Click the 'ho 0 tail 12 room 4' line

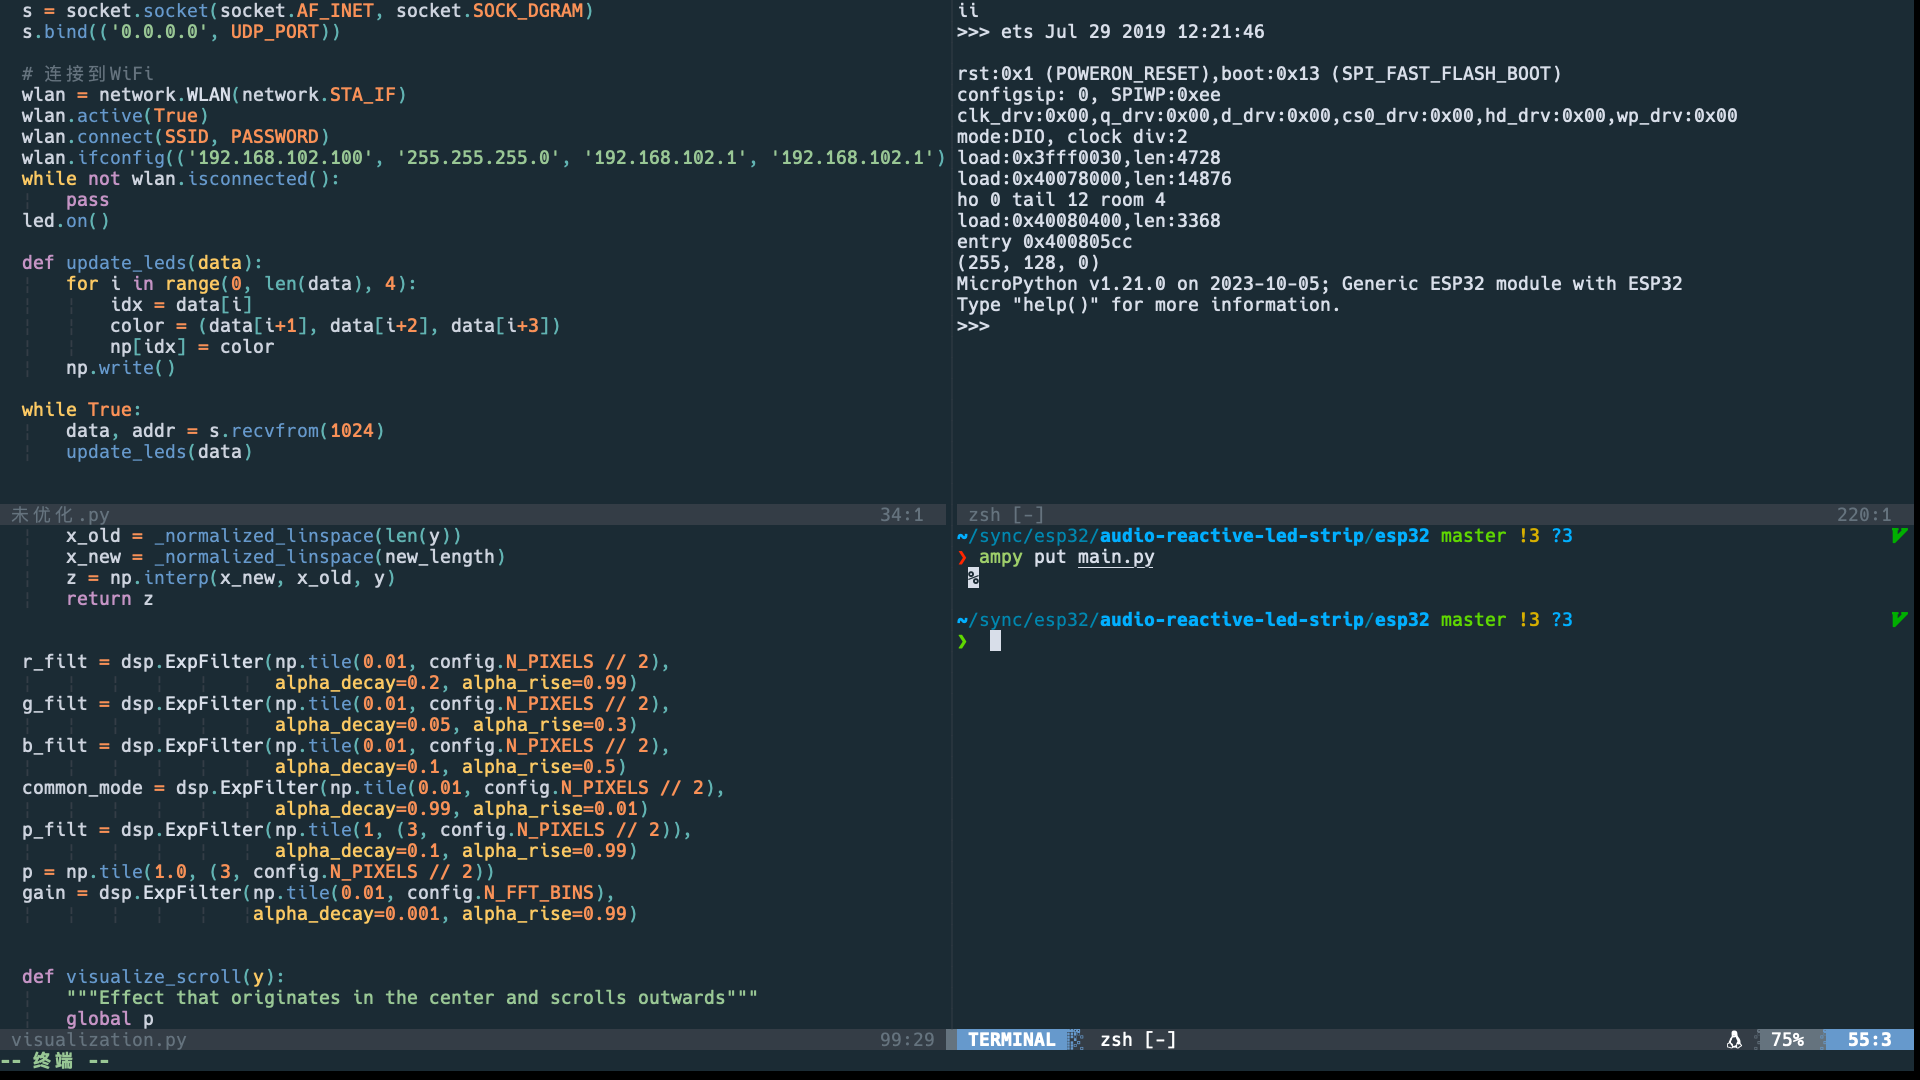[x=1061, y=200]
